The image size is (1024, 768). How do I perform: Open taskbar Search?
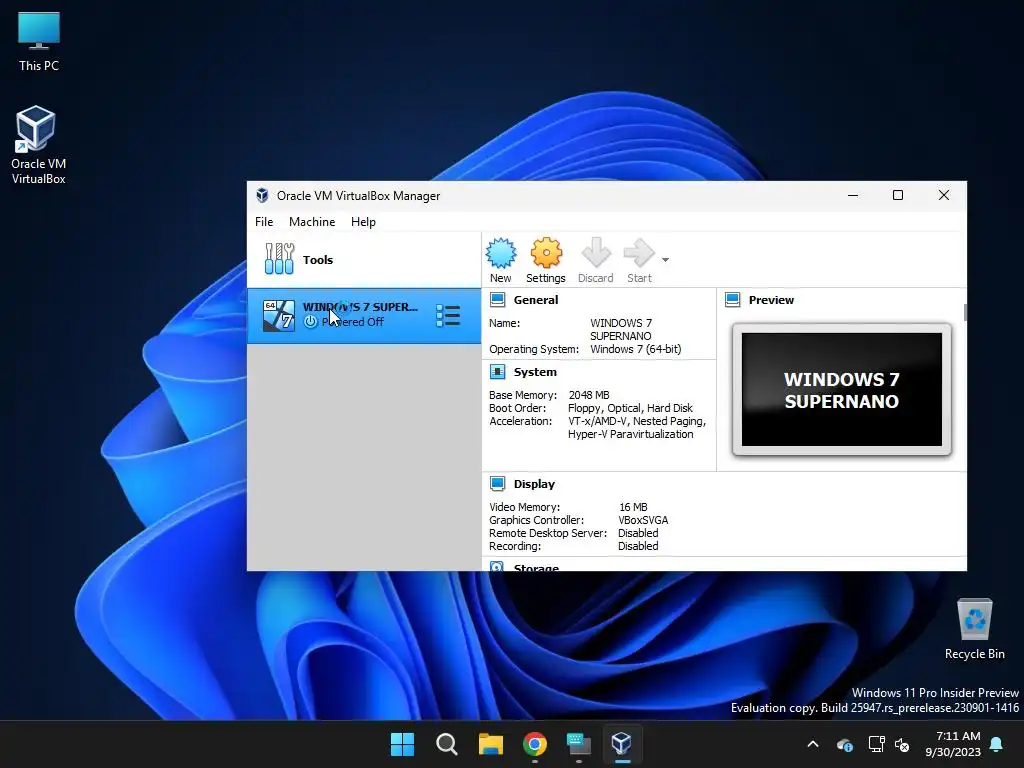447,744
